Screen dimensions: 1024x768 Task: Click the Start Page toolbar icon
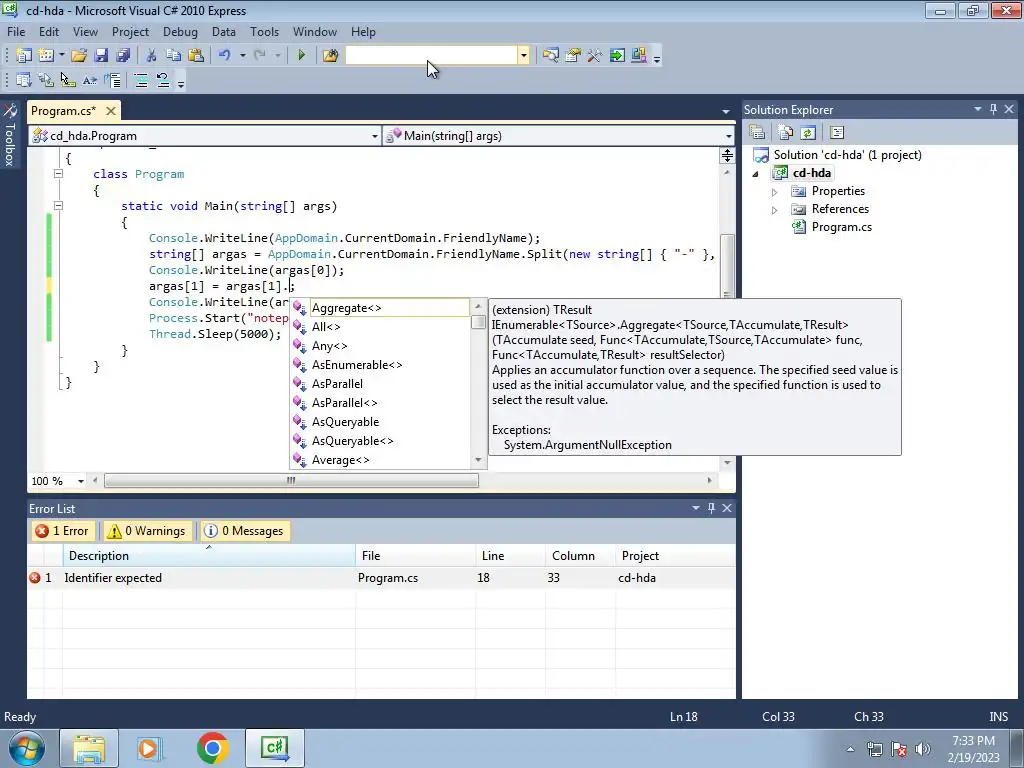coord(616,56)
